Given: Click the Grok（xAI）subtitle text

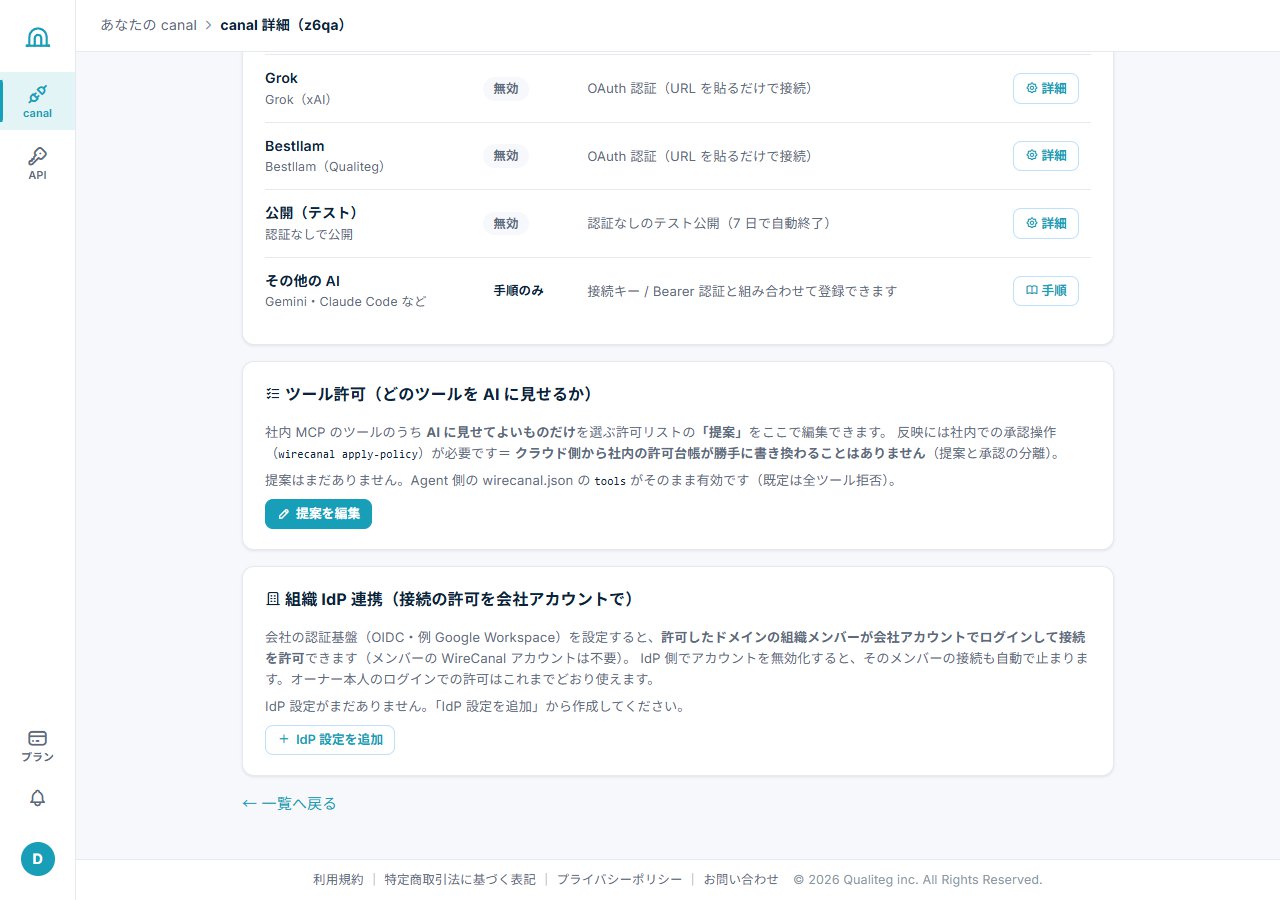Looking at the screenshot, I should (x=298, y=100).
